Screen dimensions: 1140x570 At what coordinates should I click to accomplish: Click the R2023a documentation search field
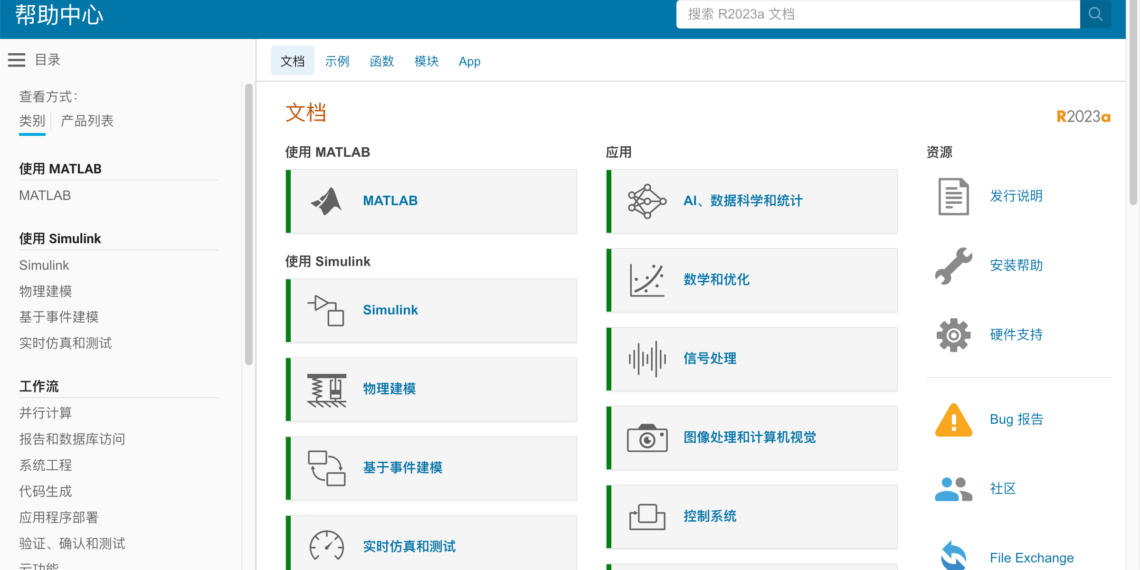click(x=877, y=14)
